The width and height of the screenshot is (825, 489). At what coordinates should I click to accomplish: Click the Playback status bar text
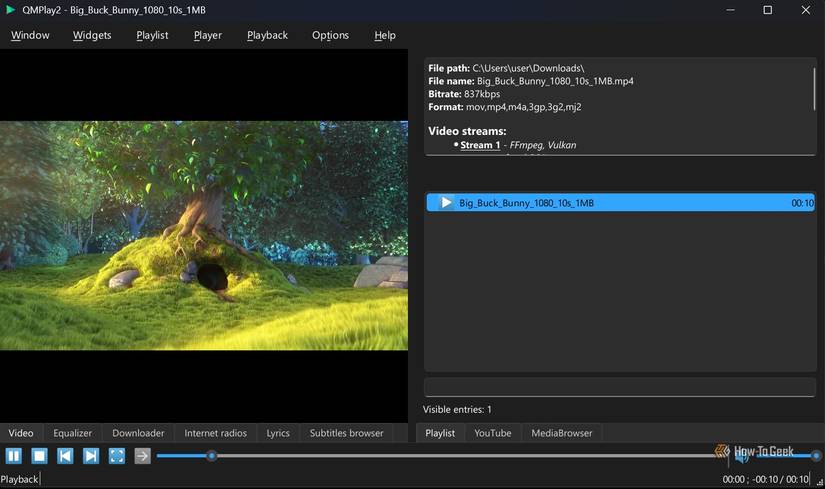point(19,480)
